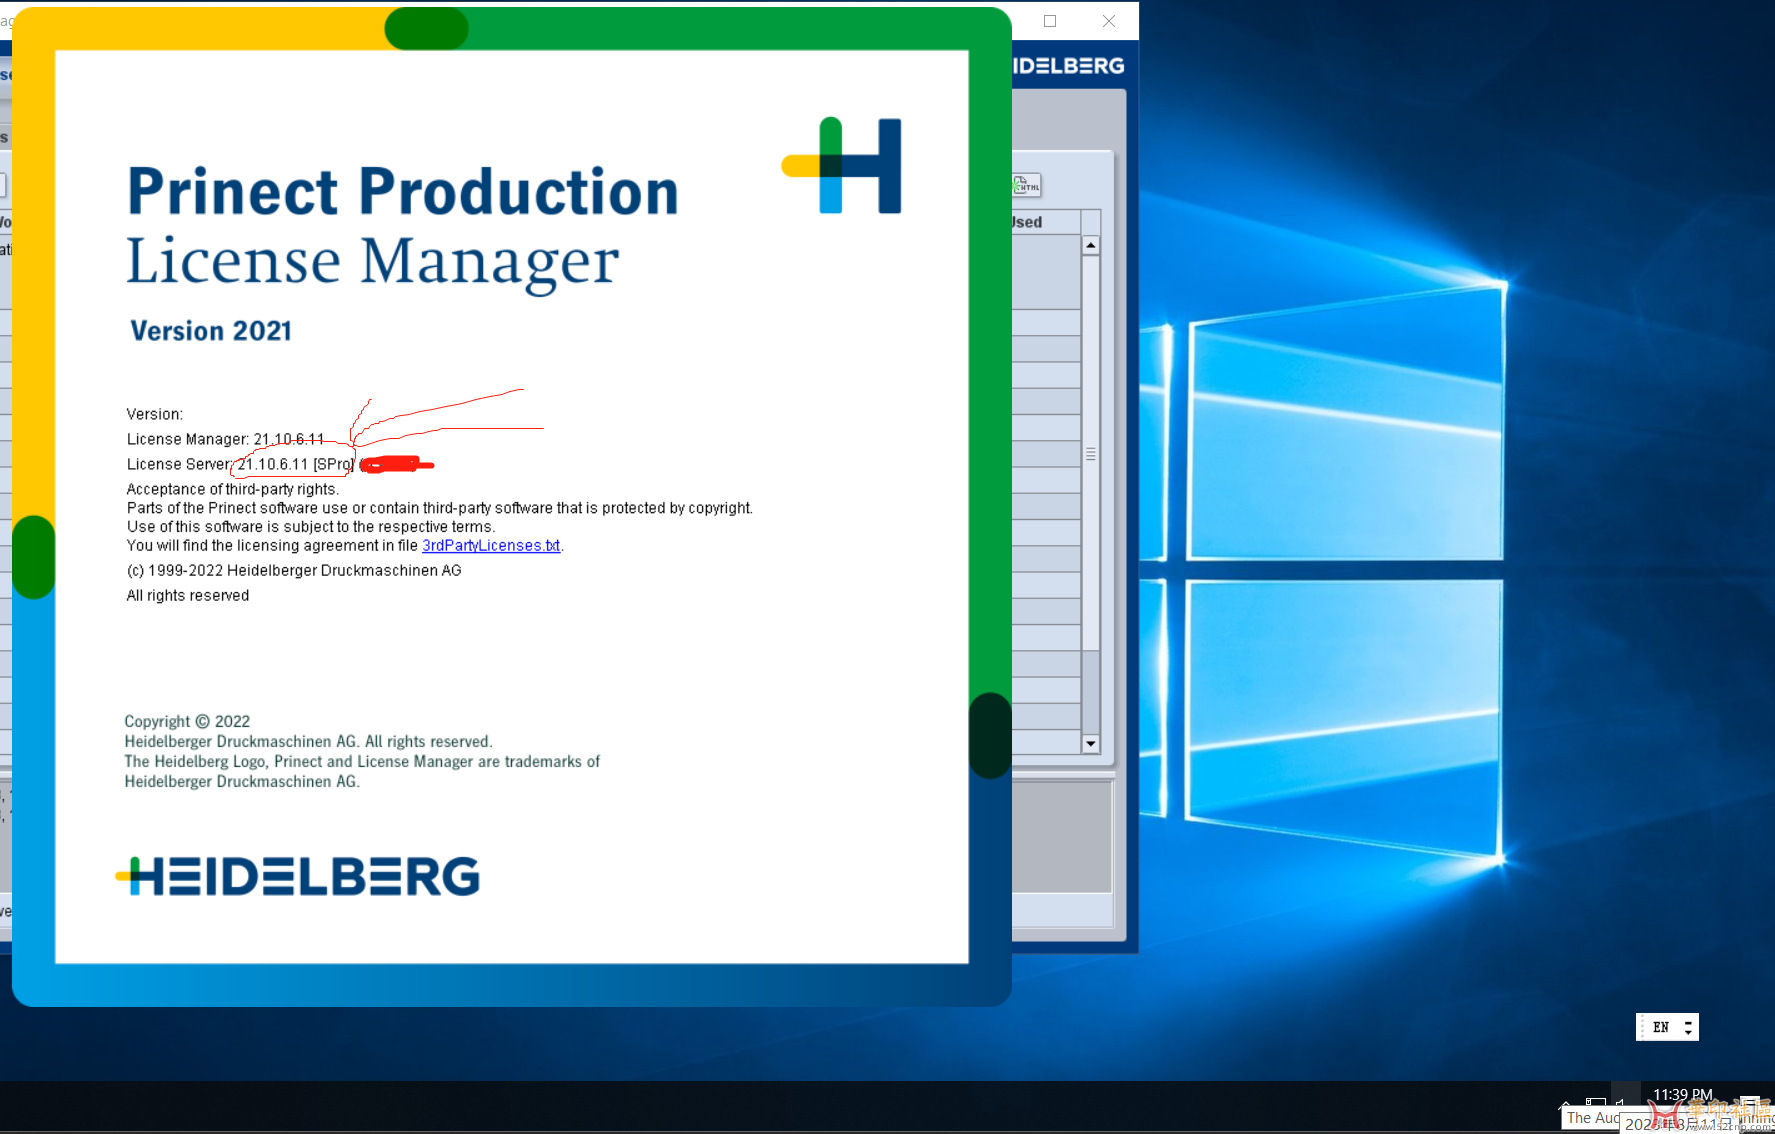Image resolution: width=1775 pixels, height=1134 pixels.
Task: Click the volume speaker icon in system tray
Action: pos(1620,1104)
